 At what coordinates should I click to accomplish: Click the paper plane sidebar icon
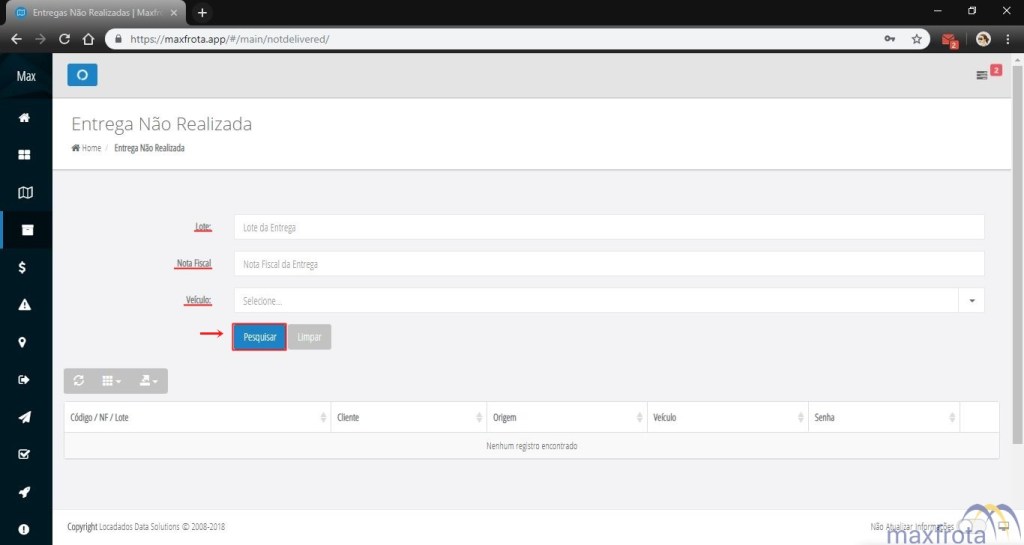[x=25, y=417]
